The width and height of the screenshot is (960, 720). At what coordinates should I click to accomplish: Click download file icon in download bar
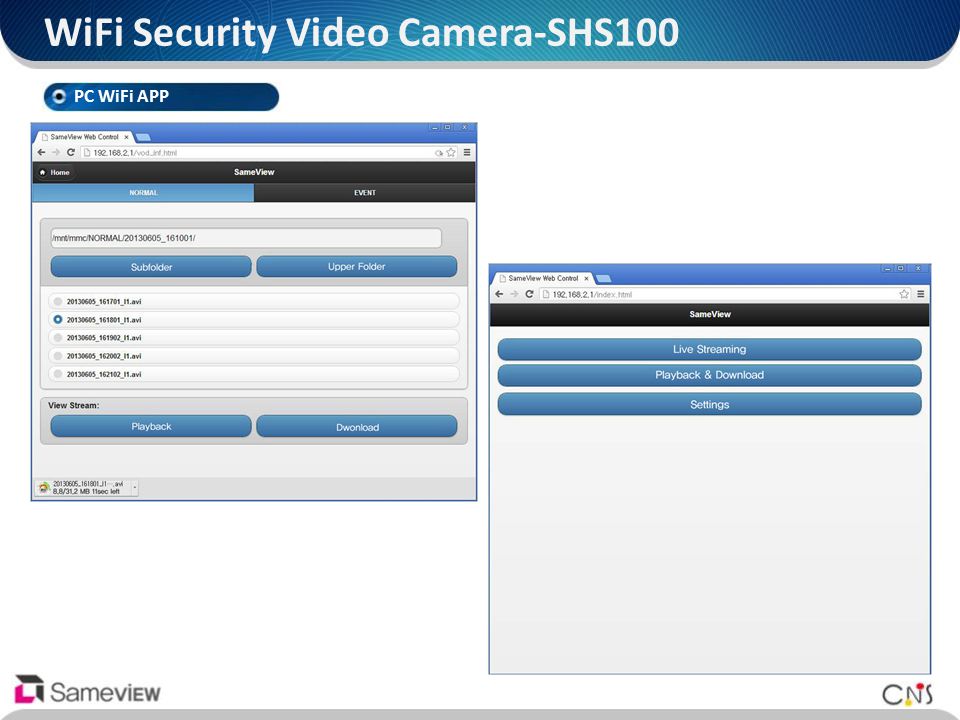(x=43, y=487)
